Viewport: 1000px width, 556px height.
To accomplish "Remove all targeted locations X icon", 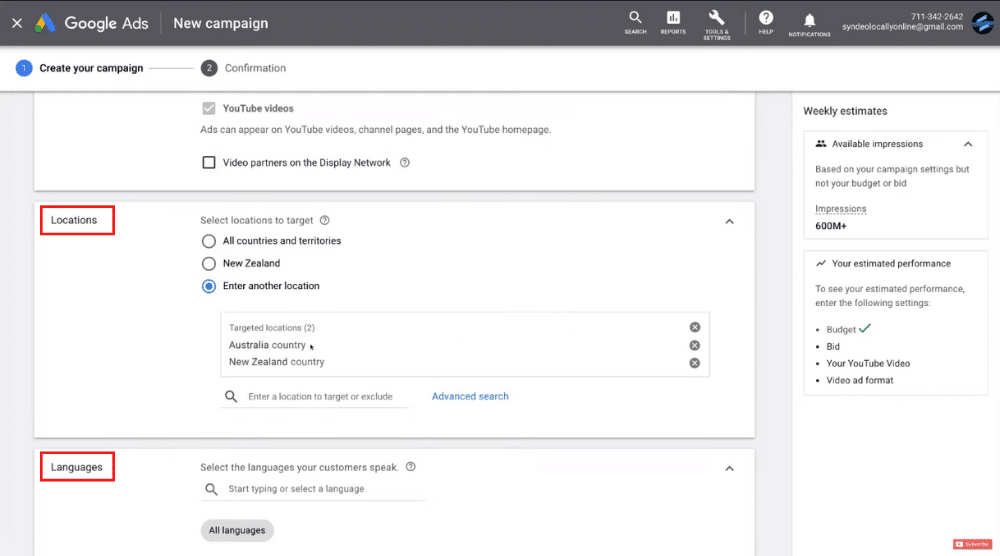I will pyautogui.click(x=695, y=327).
